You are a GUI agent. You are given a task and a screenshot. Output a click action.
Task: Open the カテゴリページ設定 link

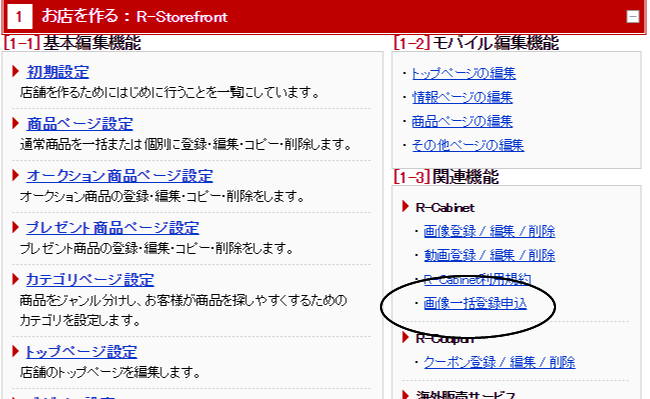click(90, 280)
